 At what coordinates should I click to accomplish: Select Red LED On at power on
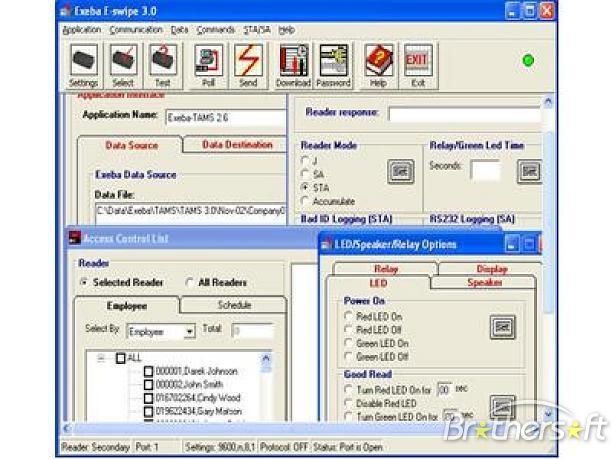click(x=348, y=316)
